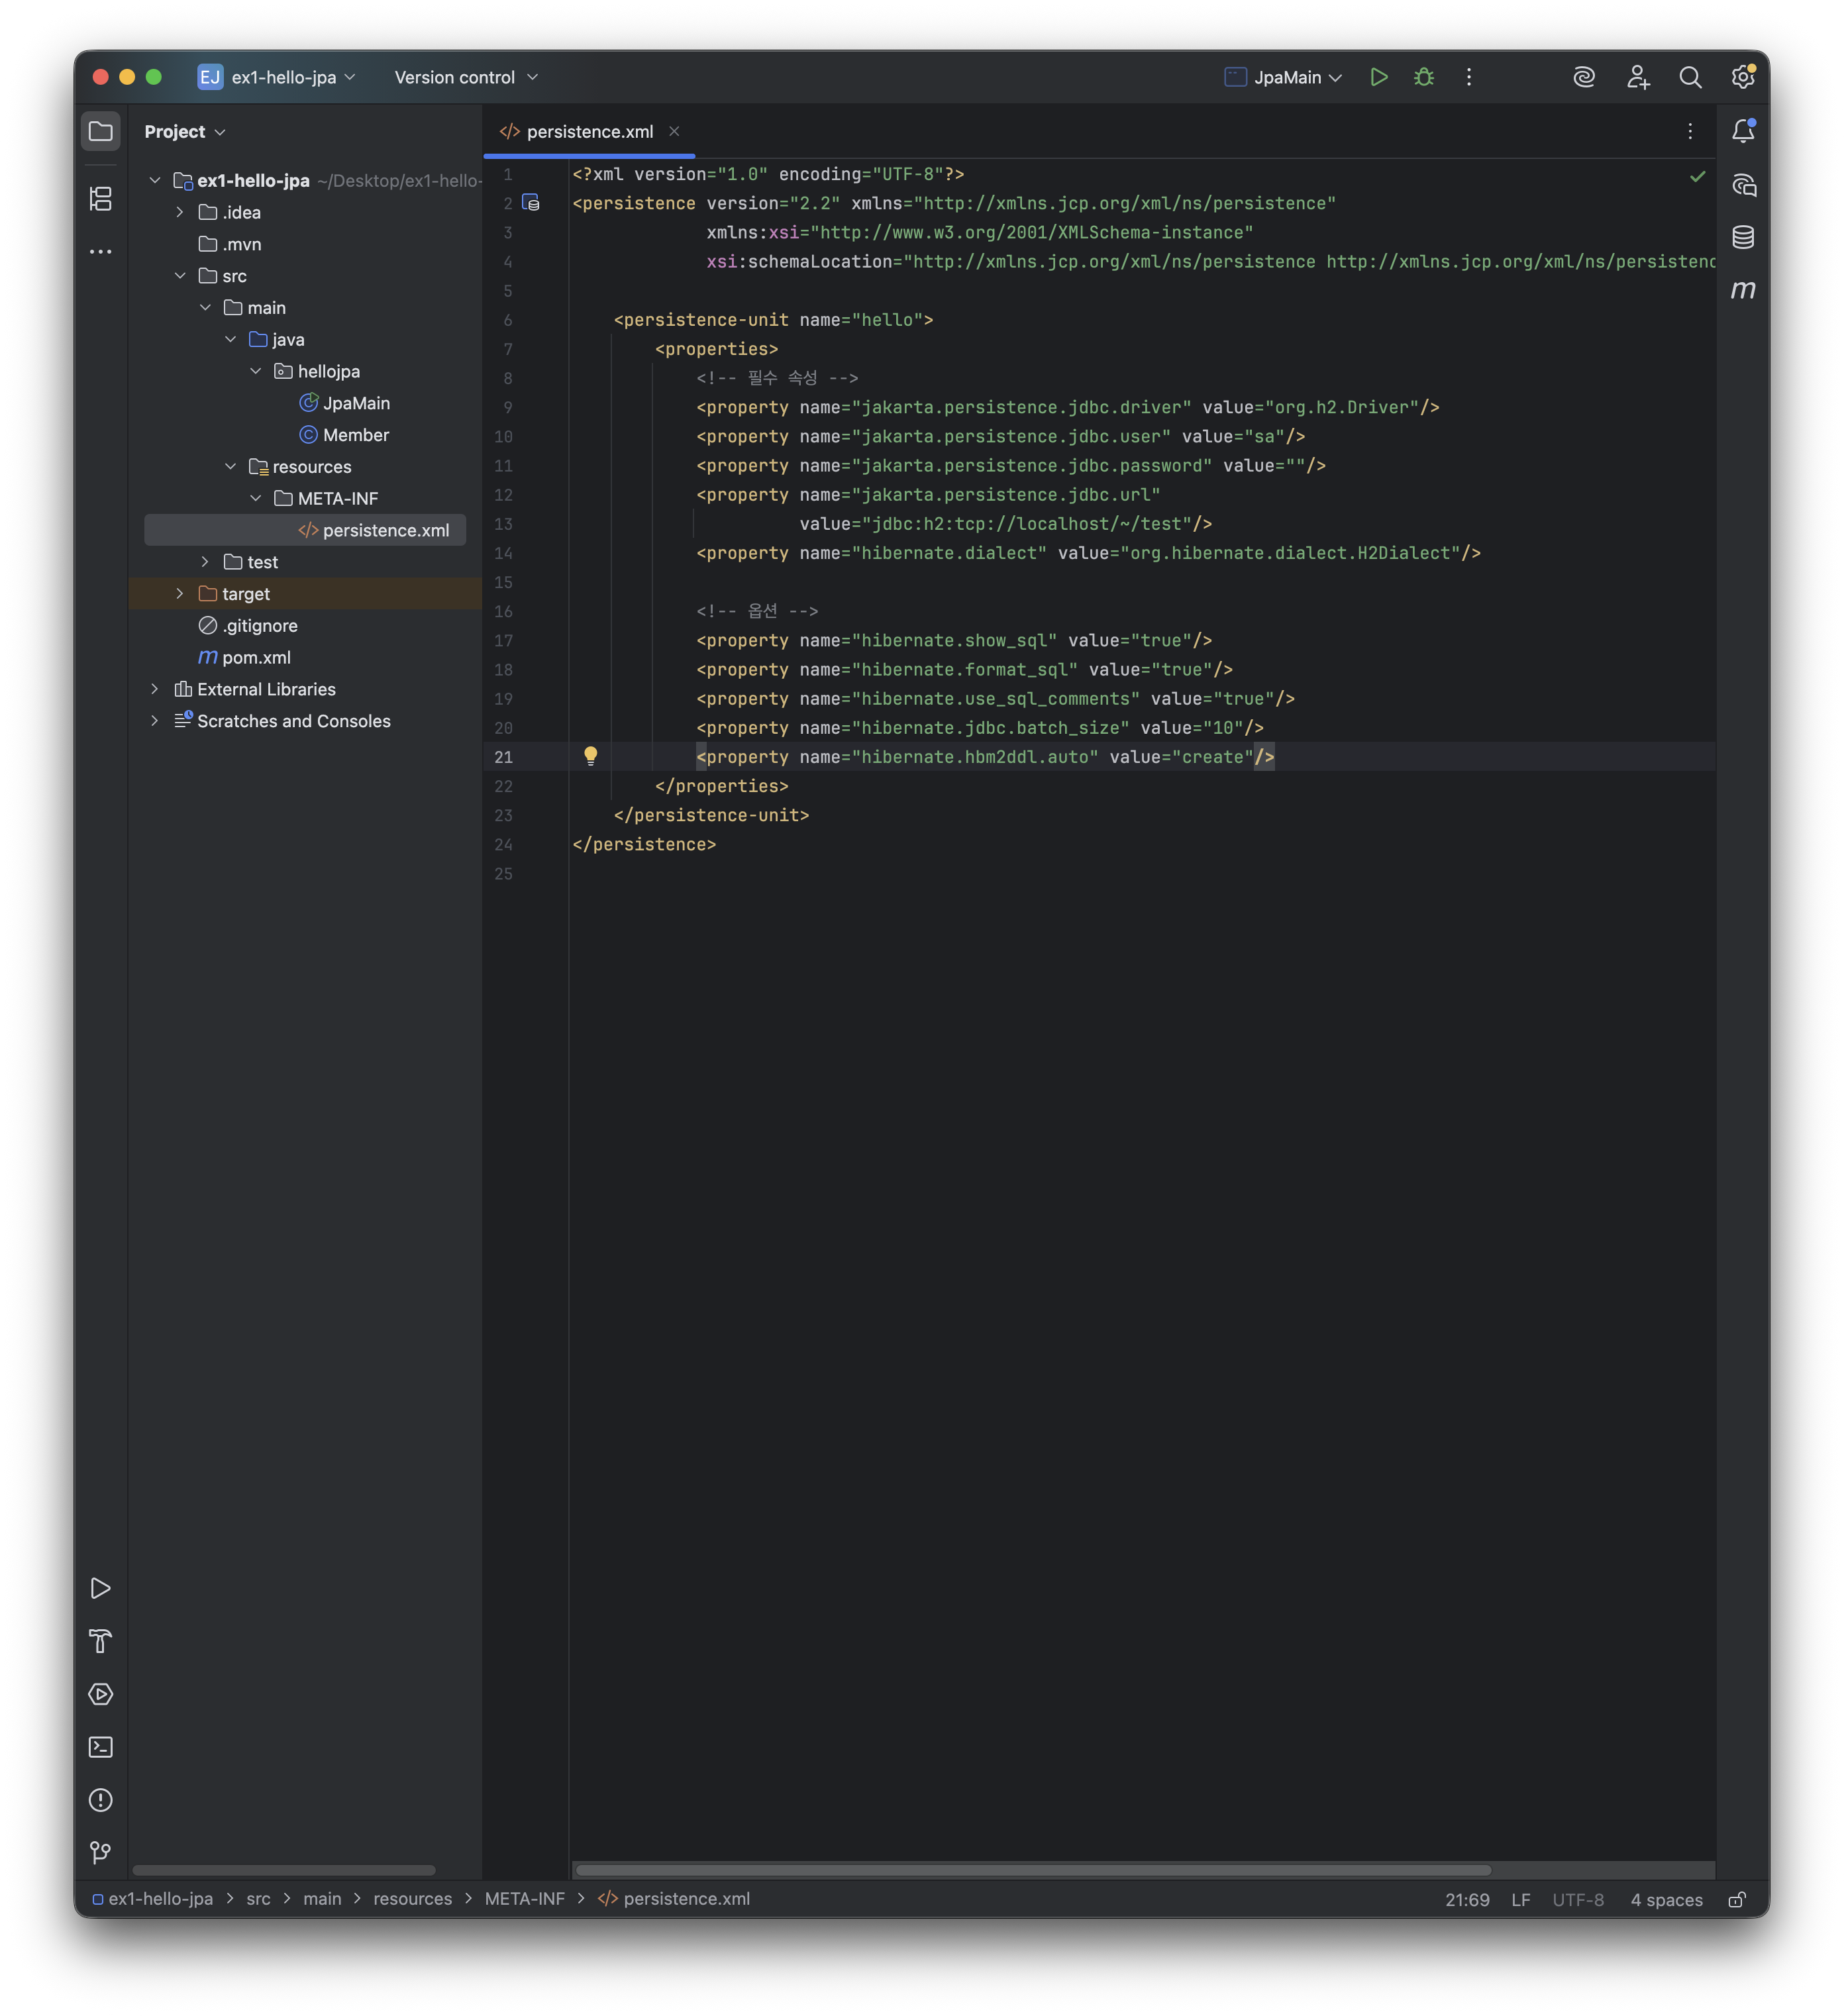Open pom.xml in the project tree
Image resolution: width=1844 pixels, height=2016 pixels.
tap(256, 657)
